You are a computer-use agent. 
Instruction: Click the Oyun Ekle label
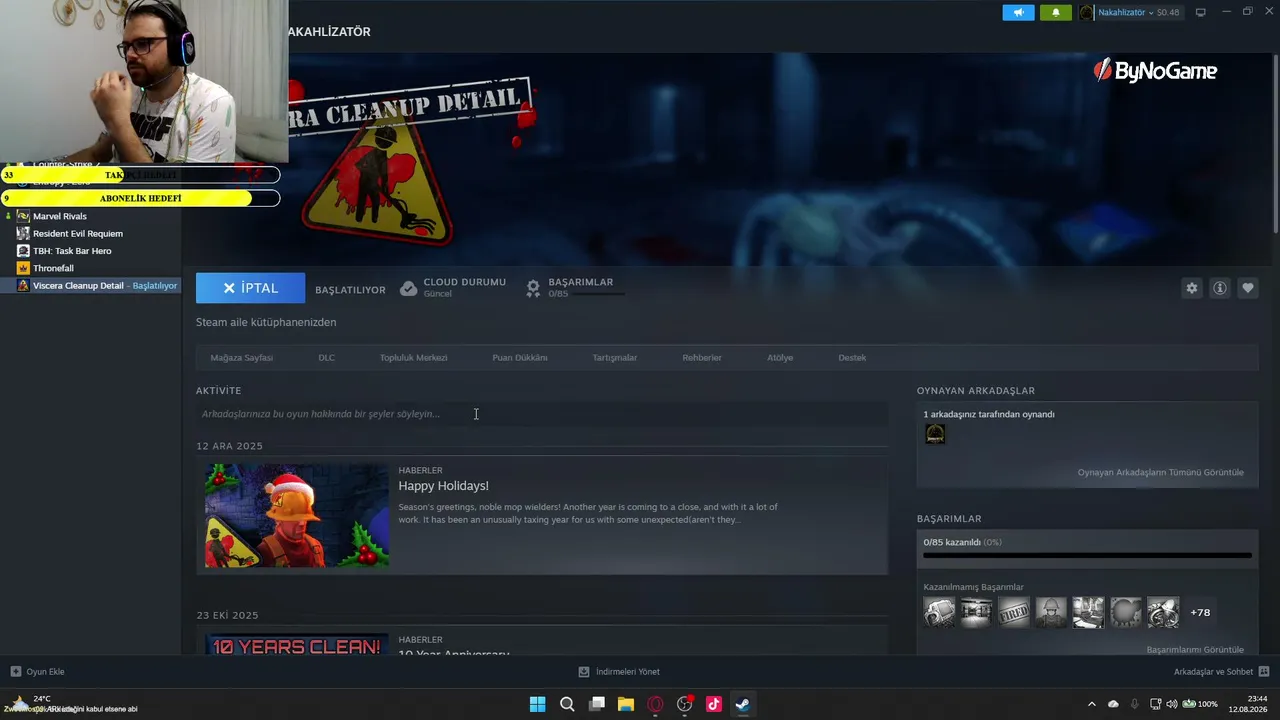tap(45, 672)
